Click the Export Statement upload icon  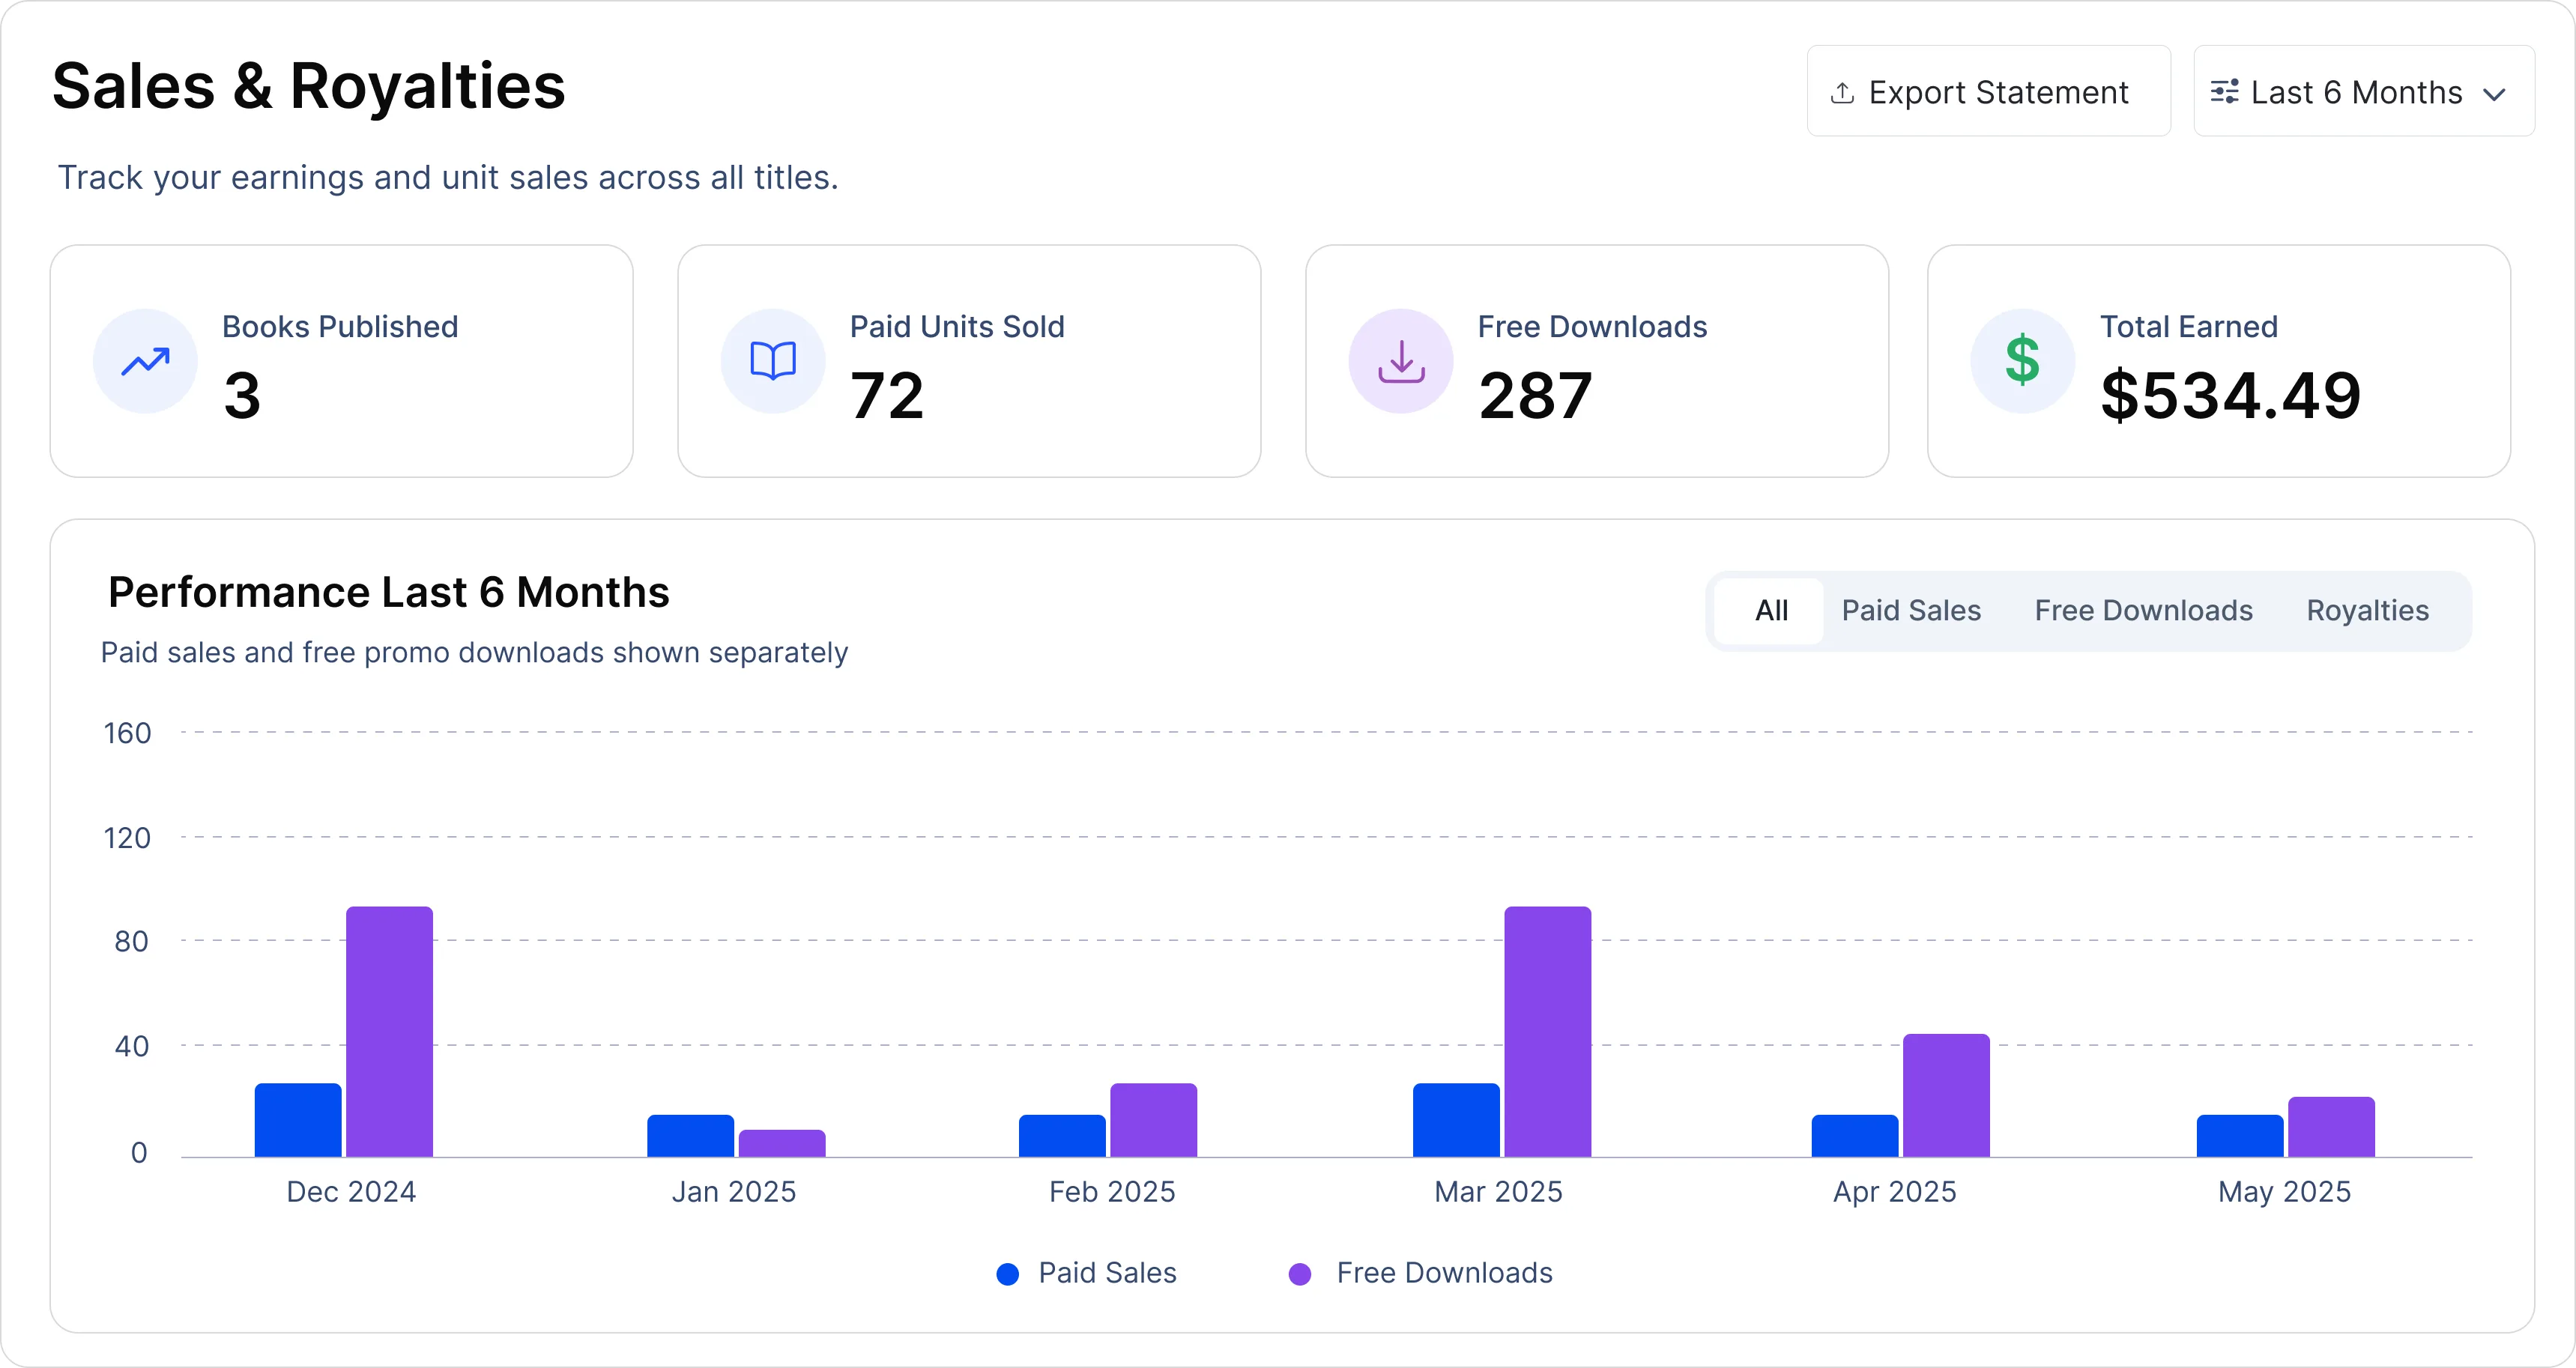click(1842, 93)
